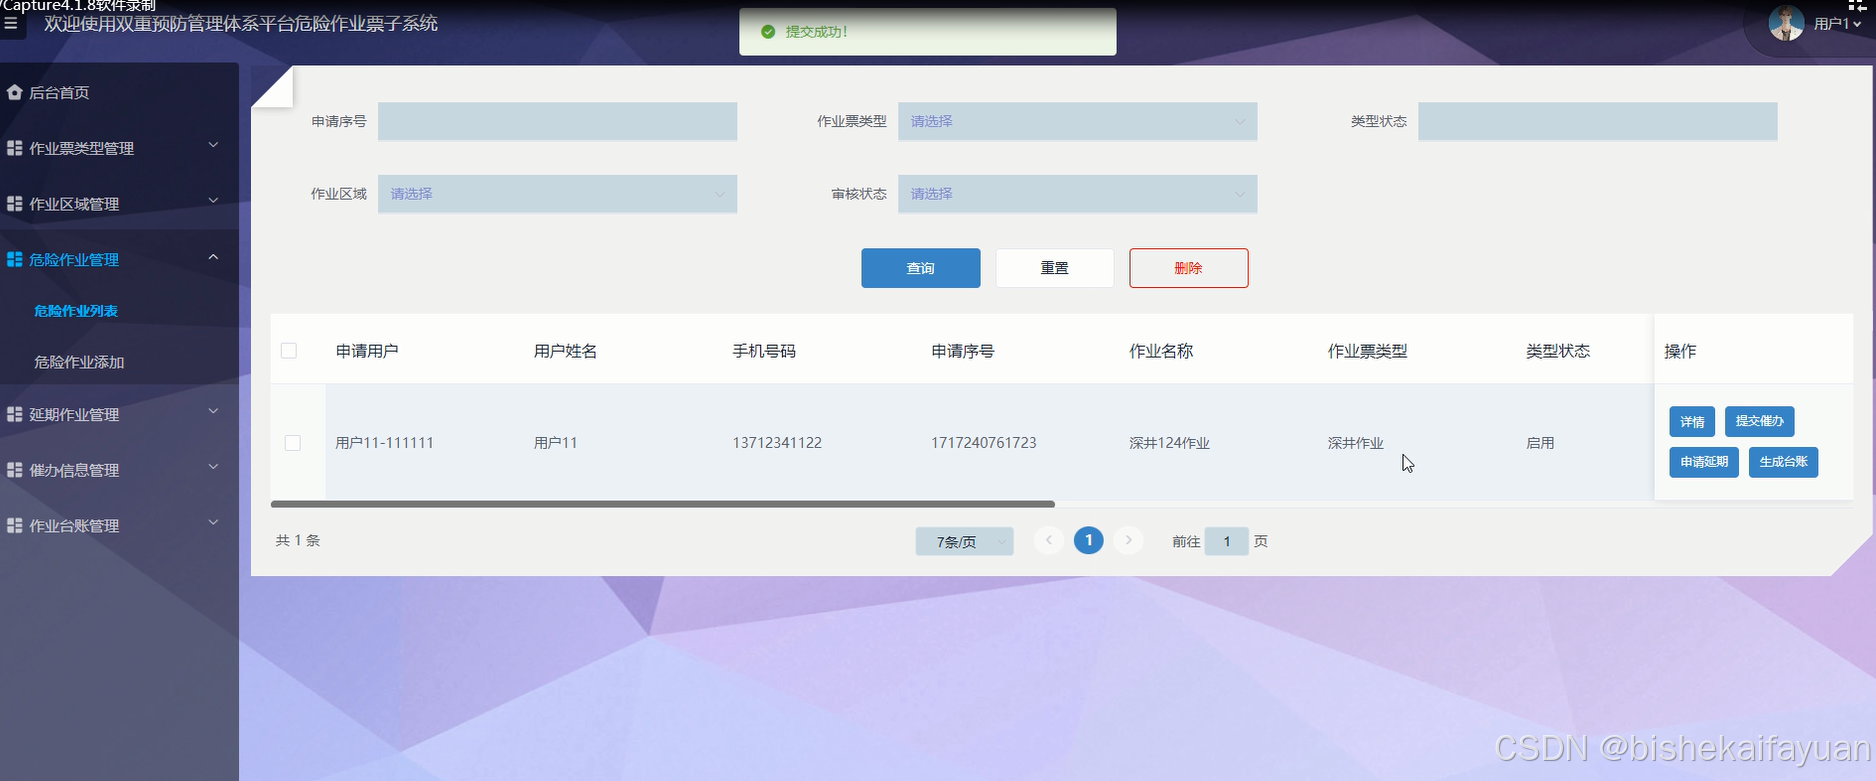Focus the 前往 page number field
Screen dimensions: 1876x781
click(1226, 541)
